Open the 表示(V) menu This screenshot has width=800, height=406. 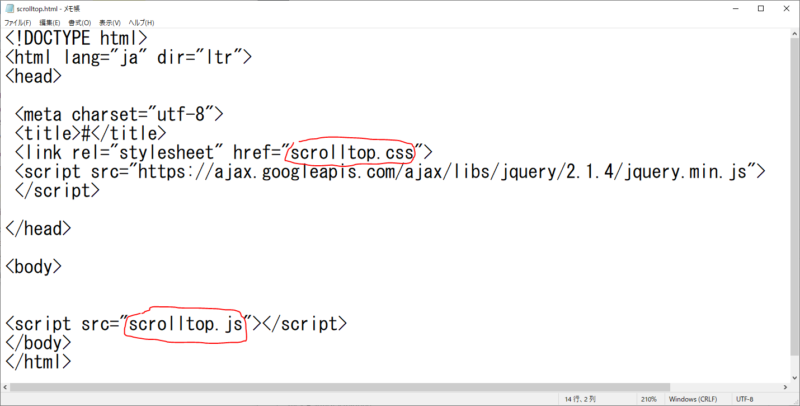tap(110, 23)
